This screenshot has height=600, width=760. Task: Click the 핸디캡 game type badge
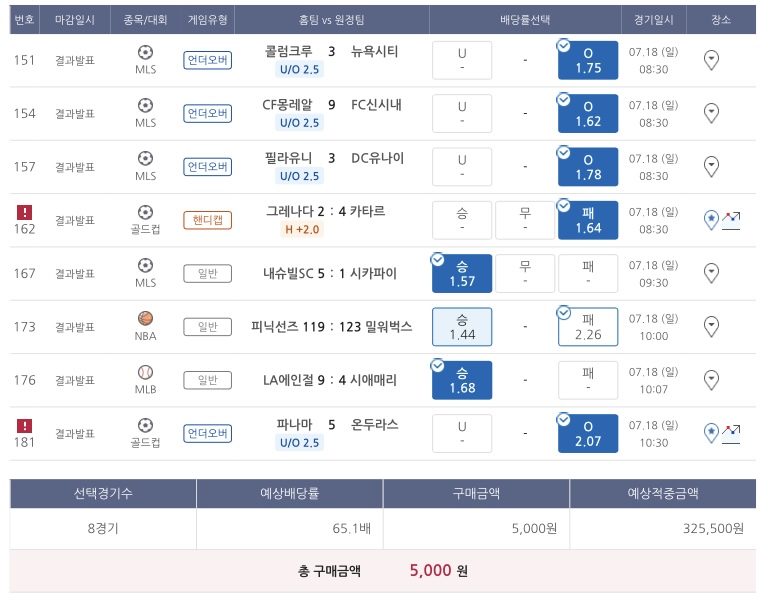click(x=208, y=220)
